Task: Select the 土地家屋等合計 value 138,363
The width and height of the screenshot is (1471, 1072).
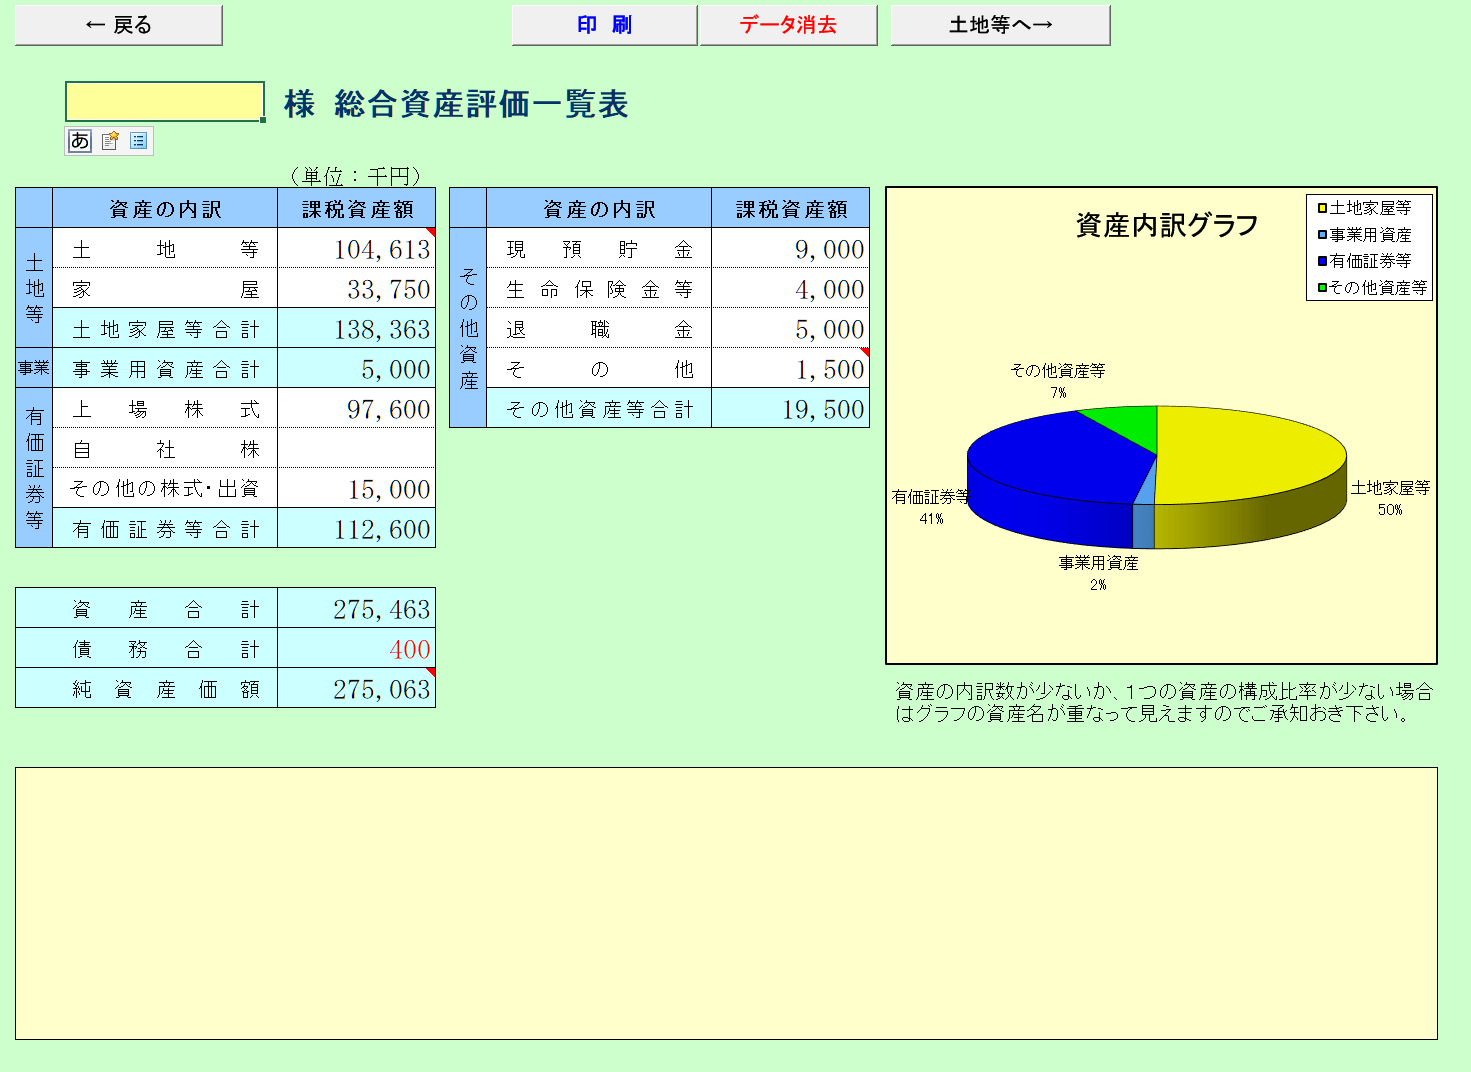Action: [x=356, y=328]
